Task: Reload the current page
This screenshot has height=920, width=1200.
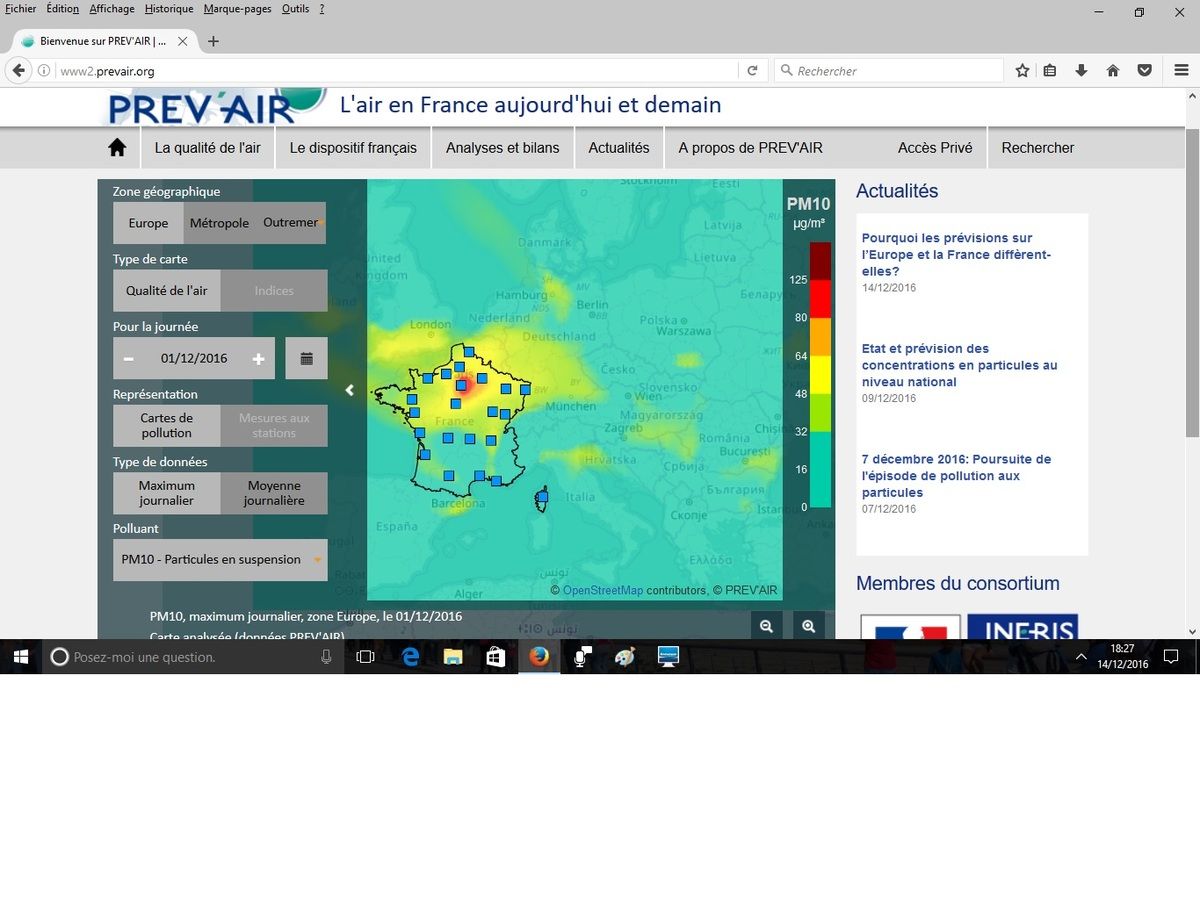Action: click(752, 71)
